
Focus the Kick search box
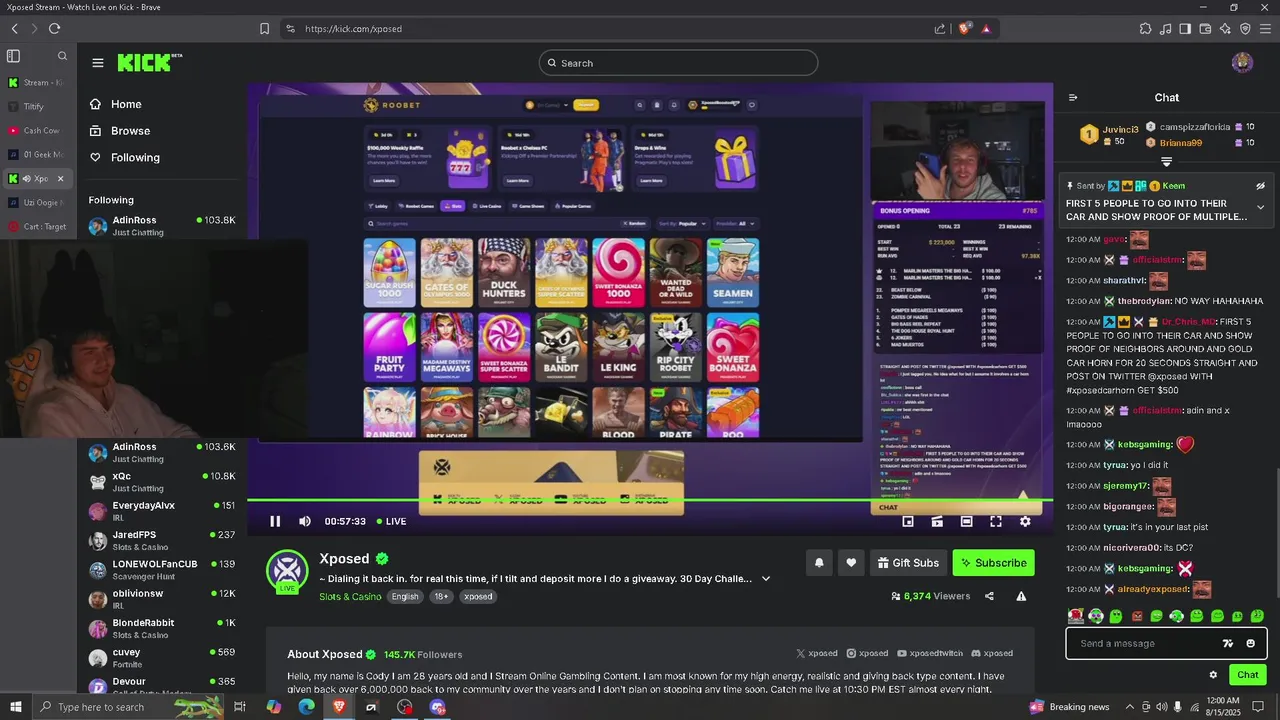678,63
